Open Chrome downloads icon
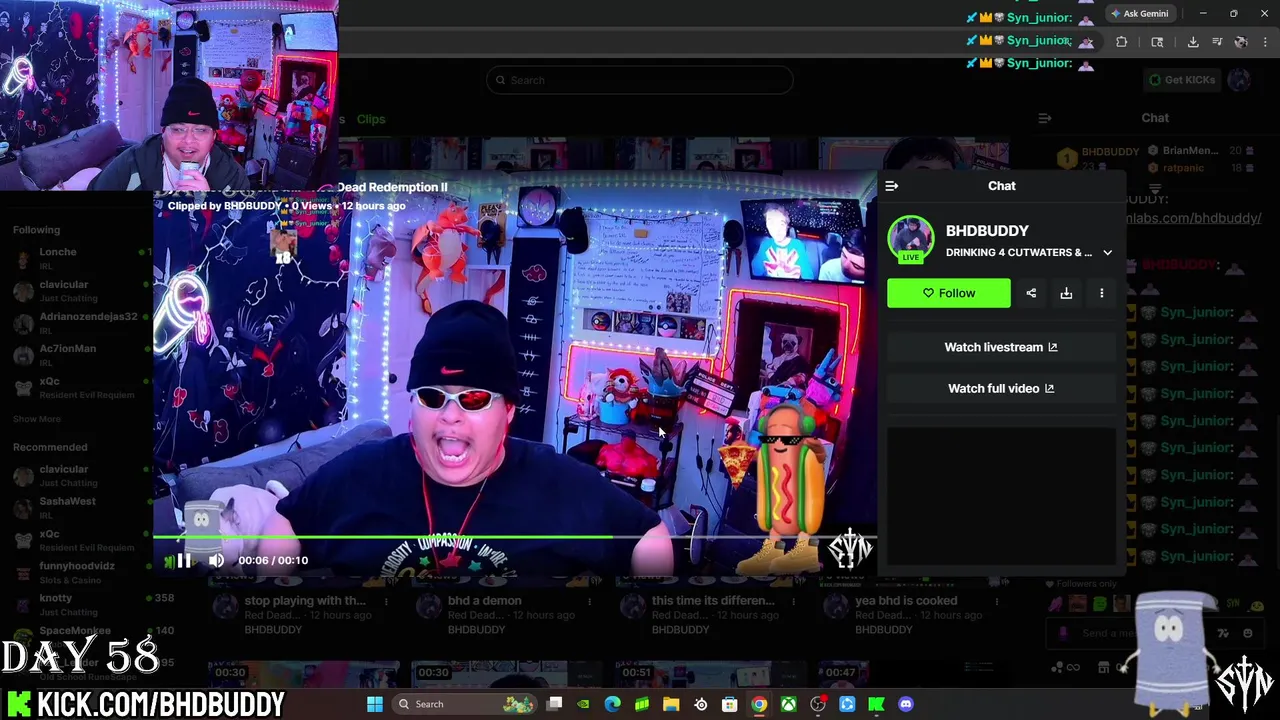The width and height of the screenshot is (1280, 720). click(1193, 42)
